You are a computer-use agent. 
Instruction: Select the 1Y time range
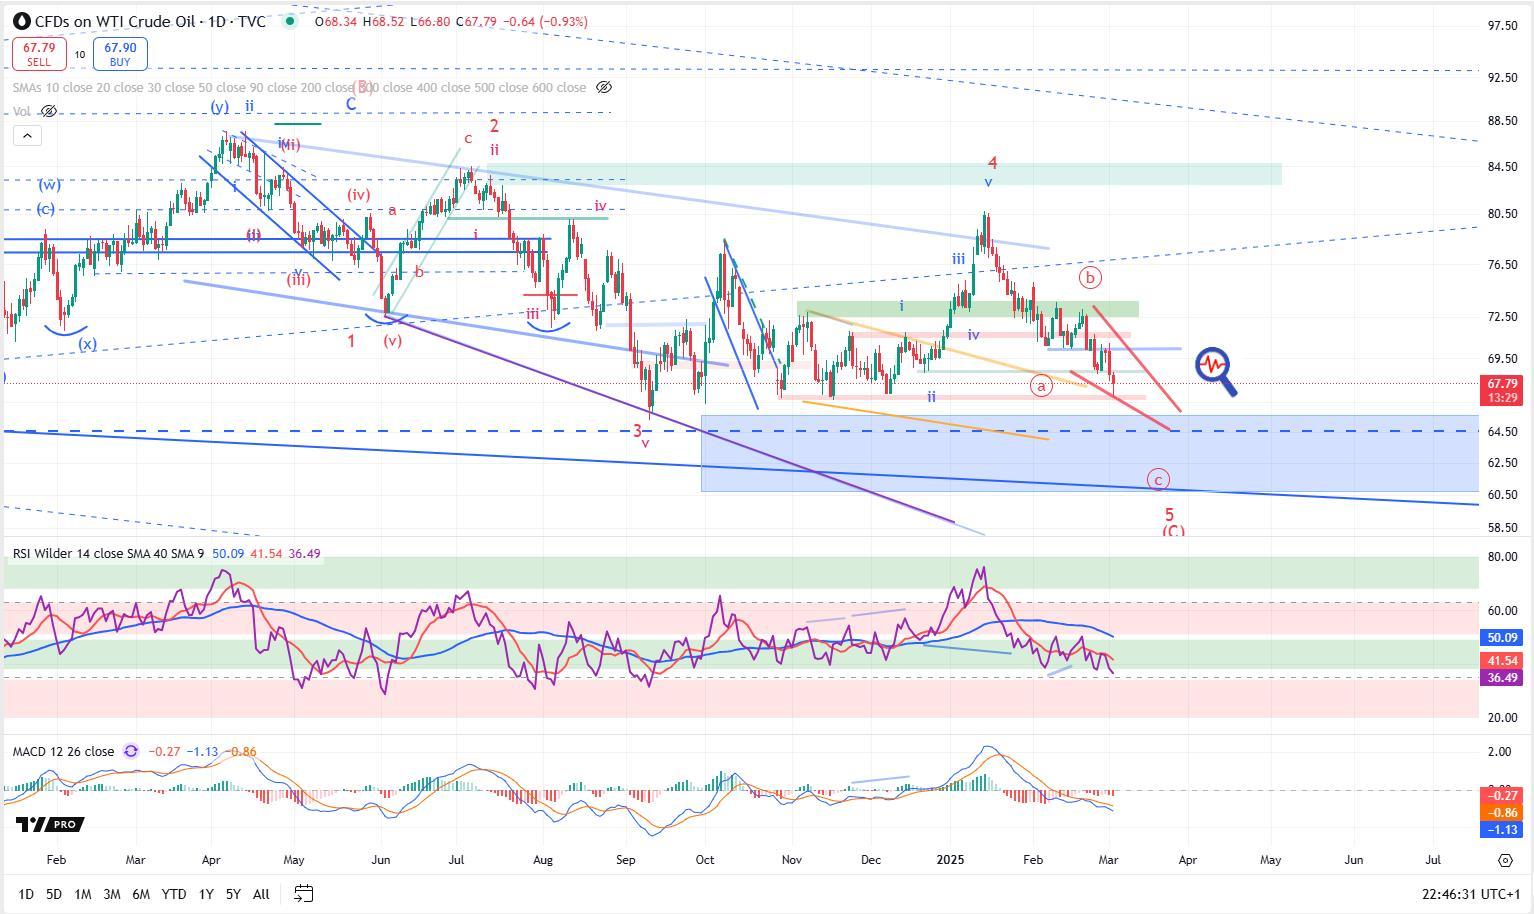coord(206,894)
